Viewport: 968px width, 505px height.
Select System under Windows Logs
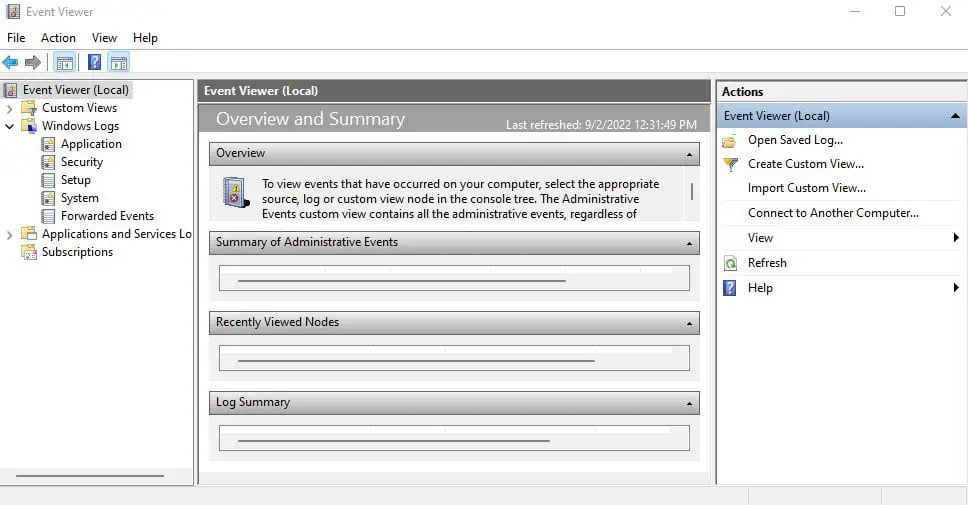pyautogui.click(x=80, y=198)
